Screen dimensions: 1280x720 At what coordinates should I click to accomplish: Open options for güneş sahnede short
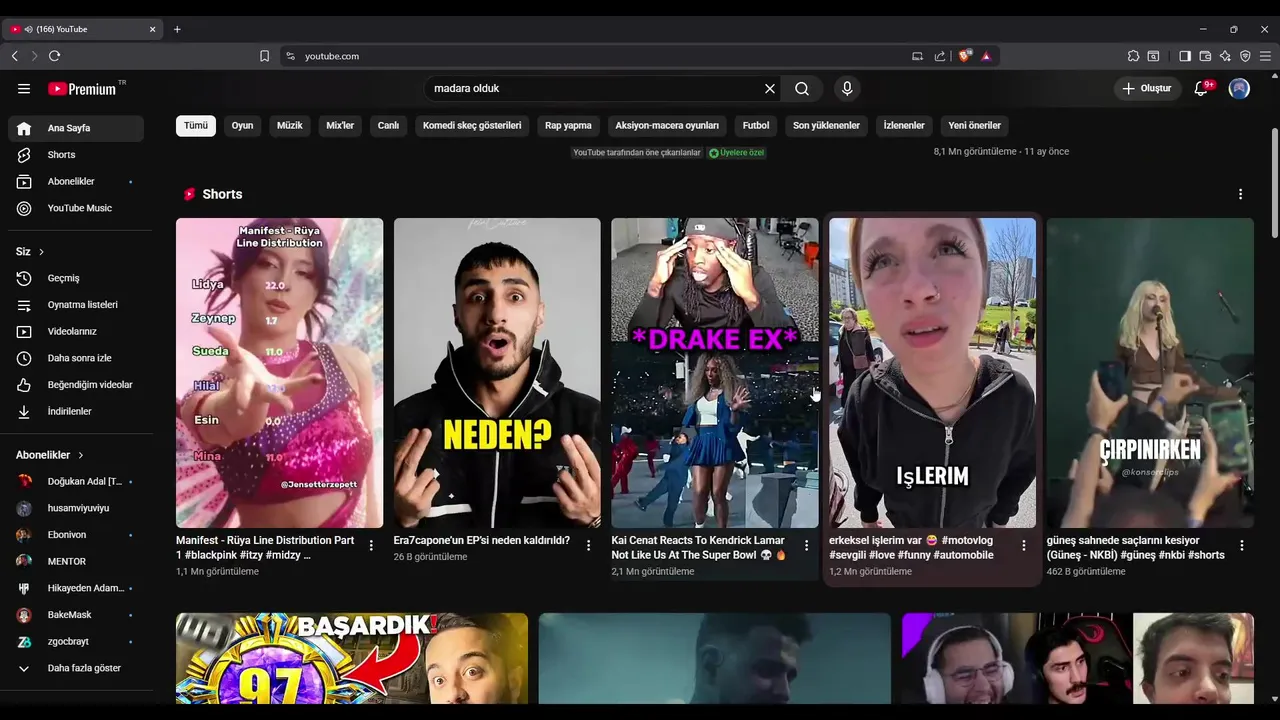point(1242,545)
